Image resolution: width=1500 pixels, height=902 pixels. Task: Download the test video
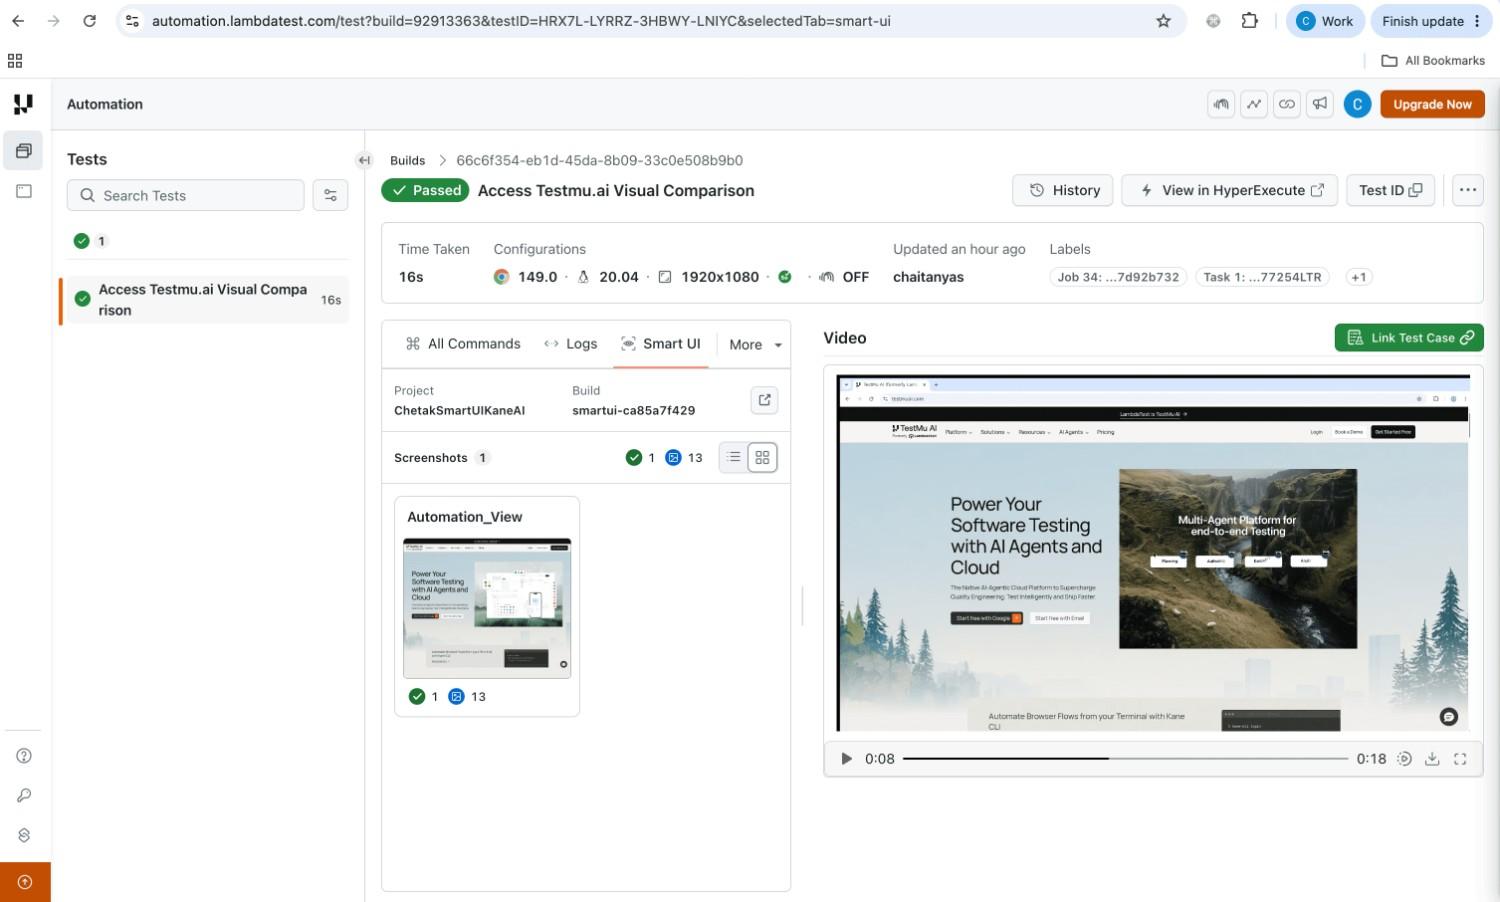coord(1432,759)
